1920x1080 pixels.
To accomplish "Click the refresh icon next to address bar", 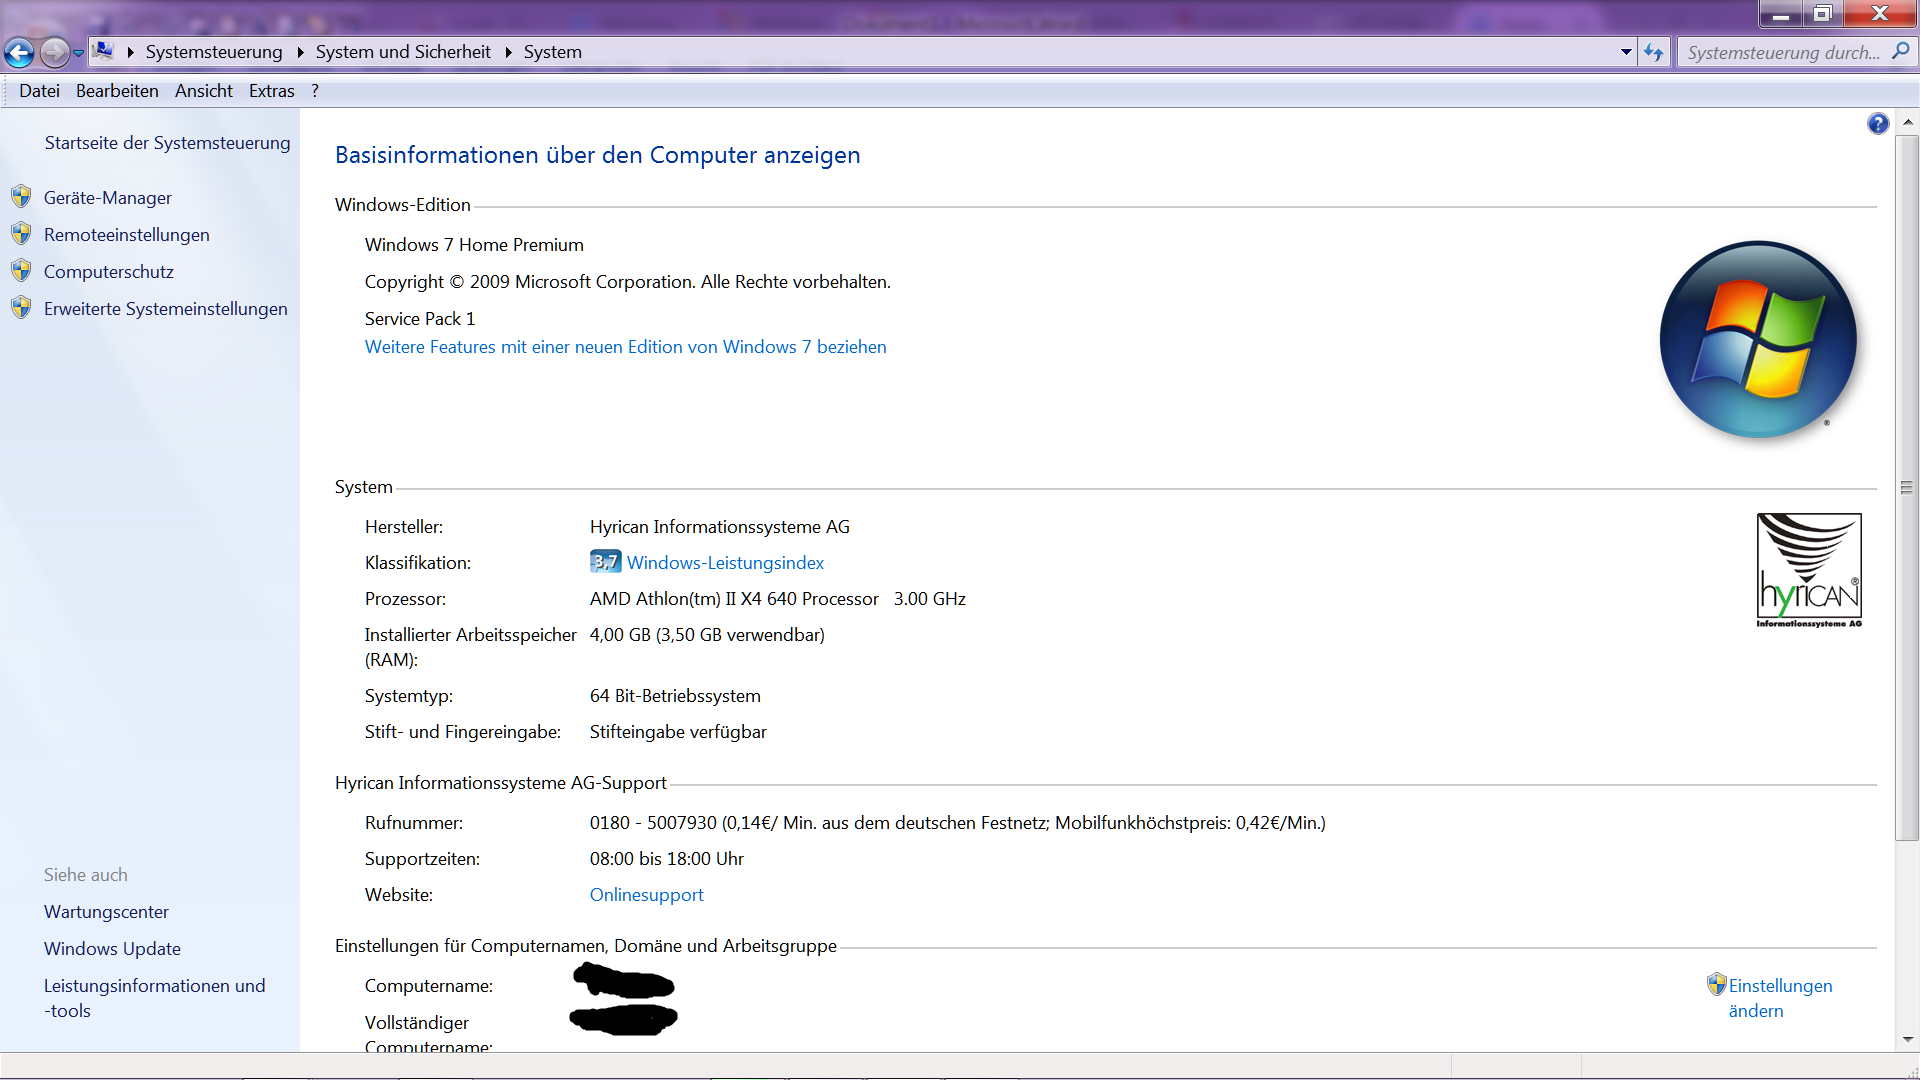I will 1653,52.
